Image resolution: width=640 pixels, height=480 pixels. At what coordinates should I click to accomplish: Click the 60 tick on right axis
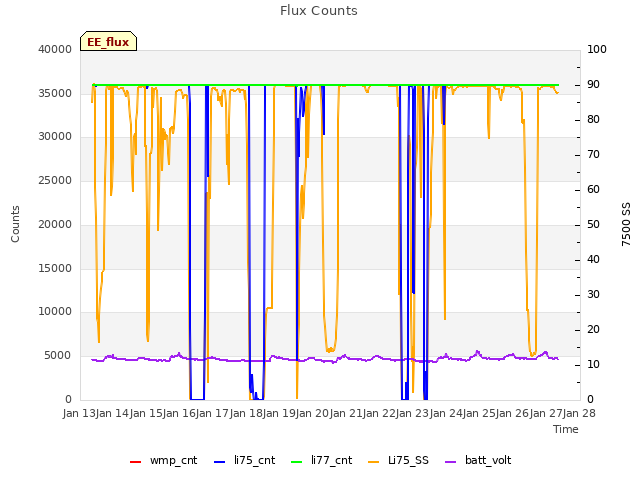tap(593, 189)
